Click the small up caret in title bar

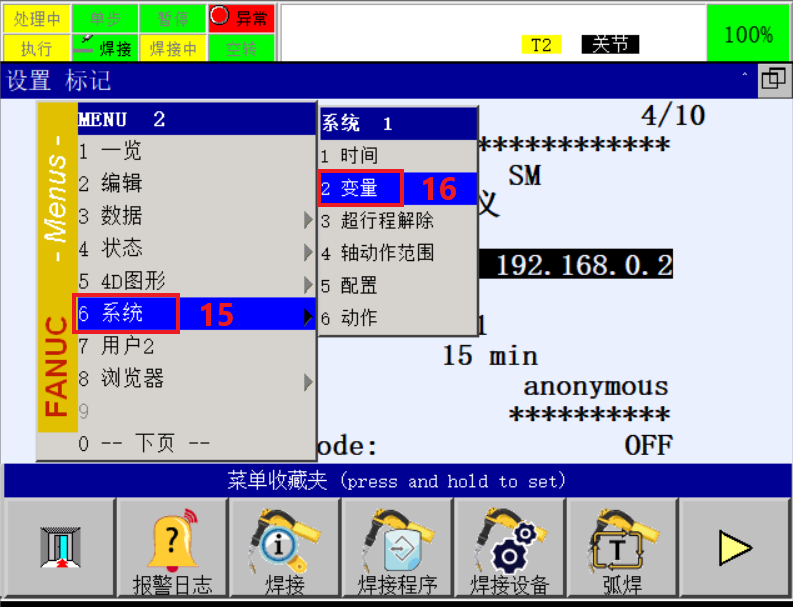744,75
